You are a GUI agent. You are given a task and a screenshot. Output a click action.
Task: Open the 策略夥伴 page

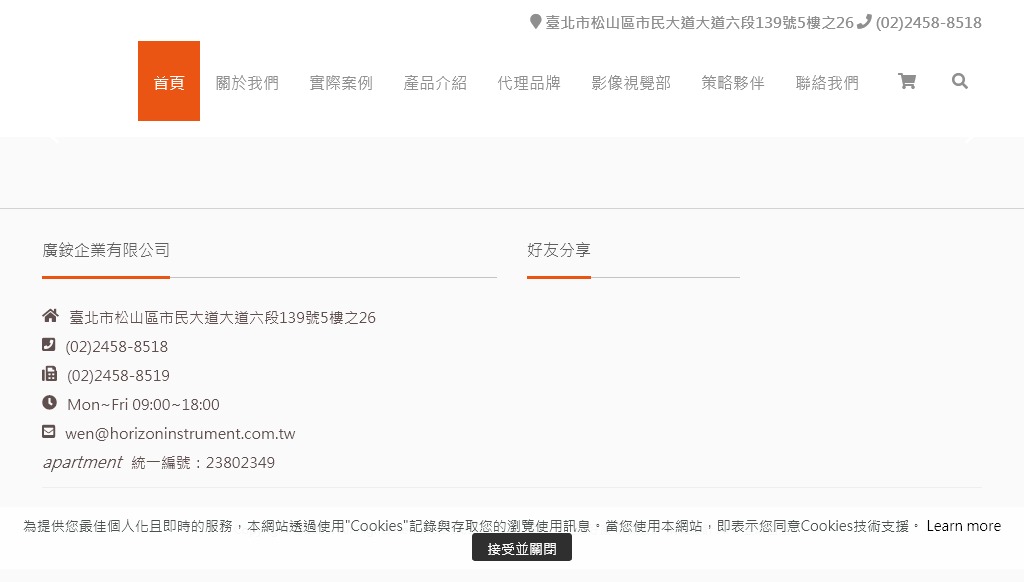tap(733, 83)
